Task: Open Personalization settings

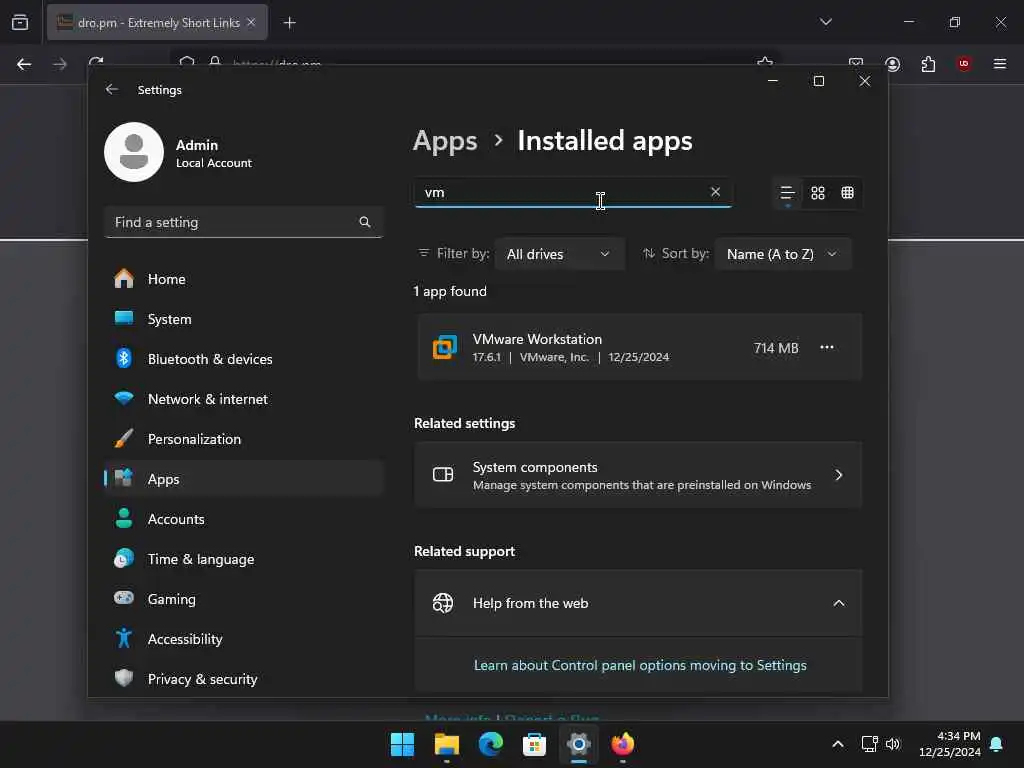Action: 243,440
